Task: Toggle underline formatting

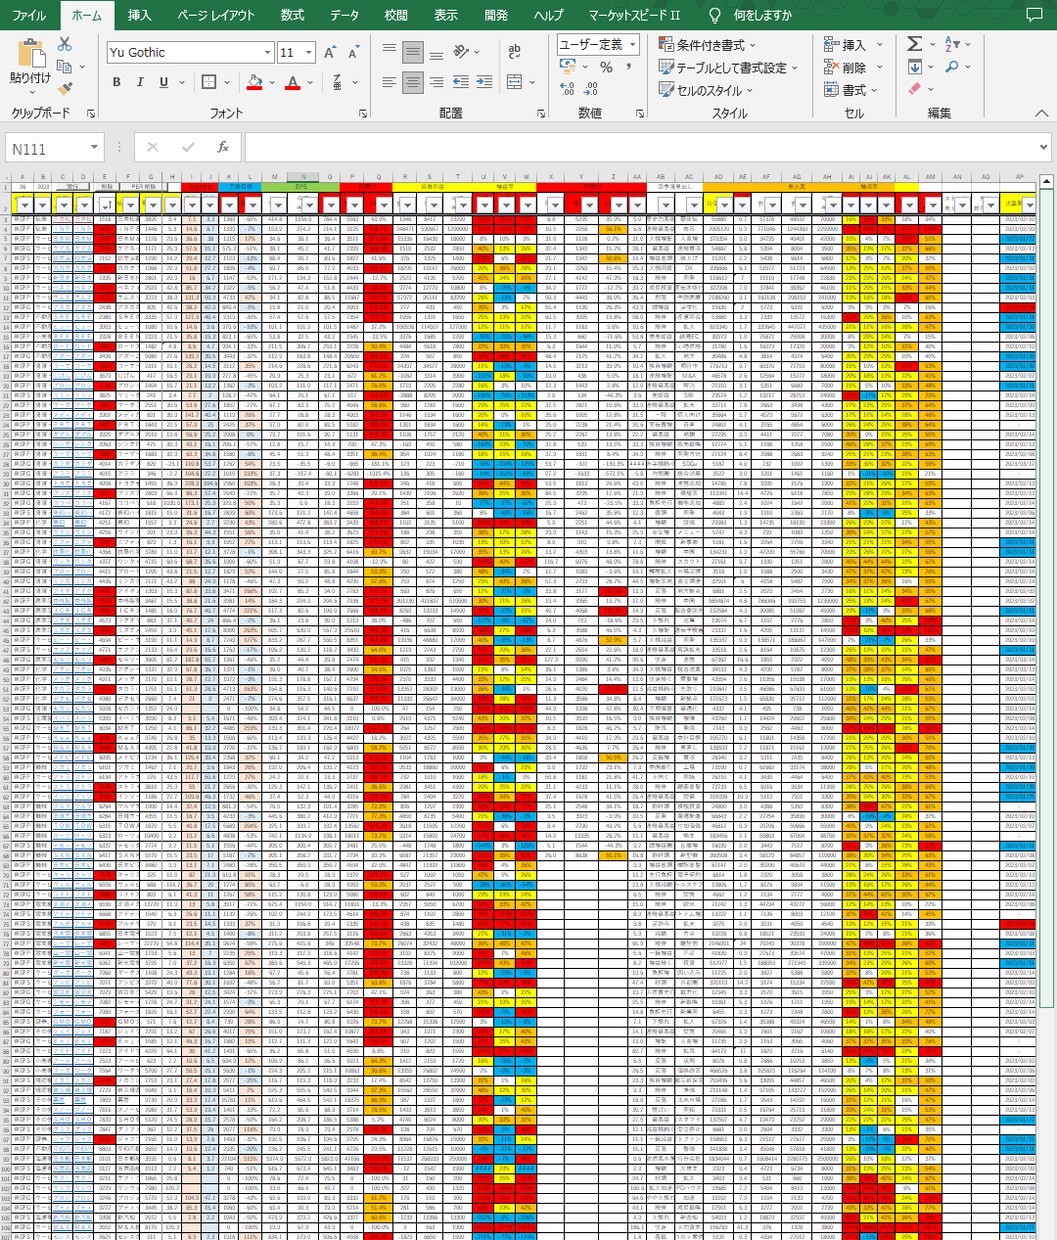Action: tap(164, 82)
